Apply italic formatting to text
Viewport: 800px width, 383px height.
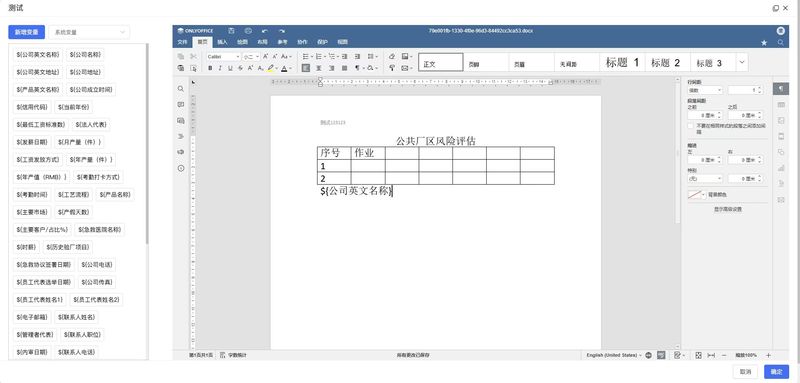coord(220,68)
